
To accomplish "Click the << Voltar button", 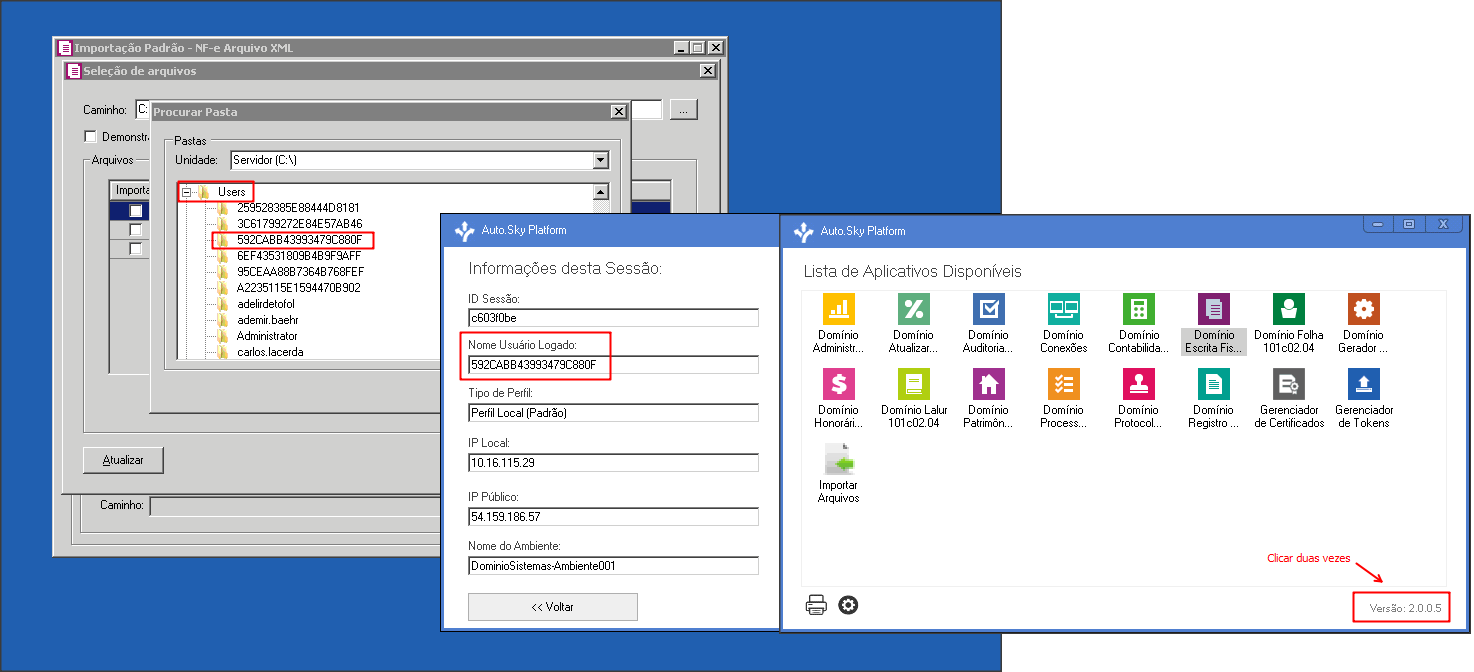I will pyautogui.click(x=553, y=607).
